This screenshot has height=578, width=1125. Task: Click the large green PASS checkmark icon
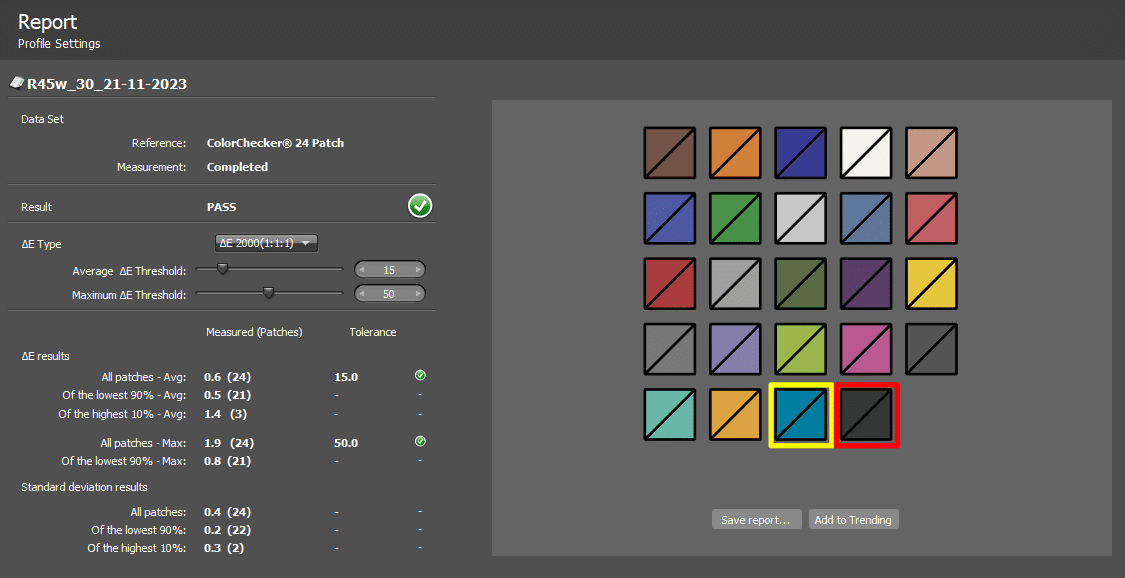tap(420, 206)
